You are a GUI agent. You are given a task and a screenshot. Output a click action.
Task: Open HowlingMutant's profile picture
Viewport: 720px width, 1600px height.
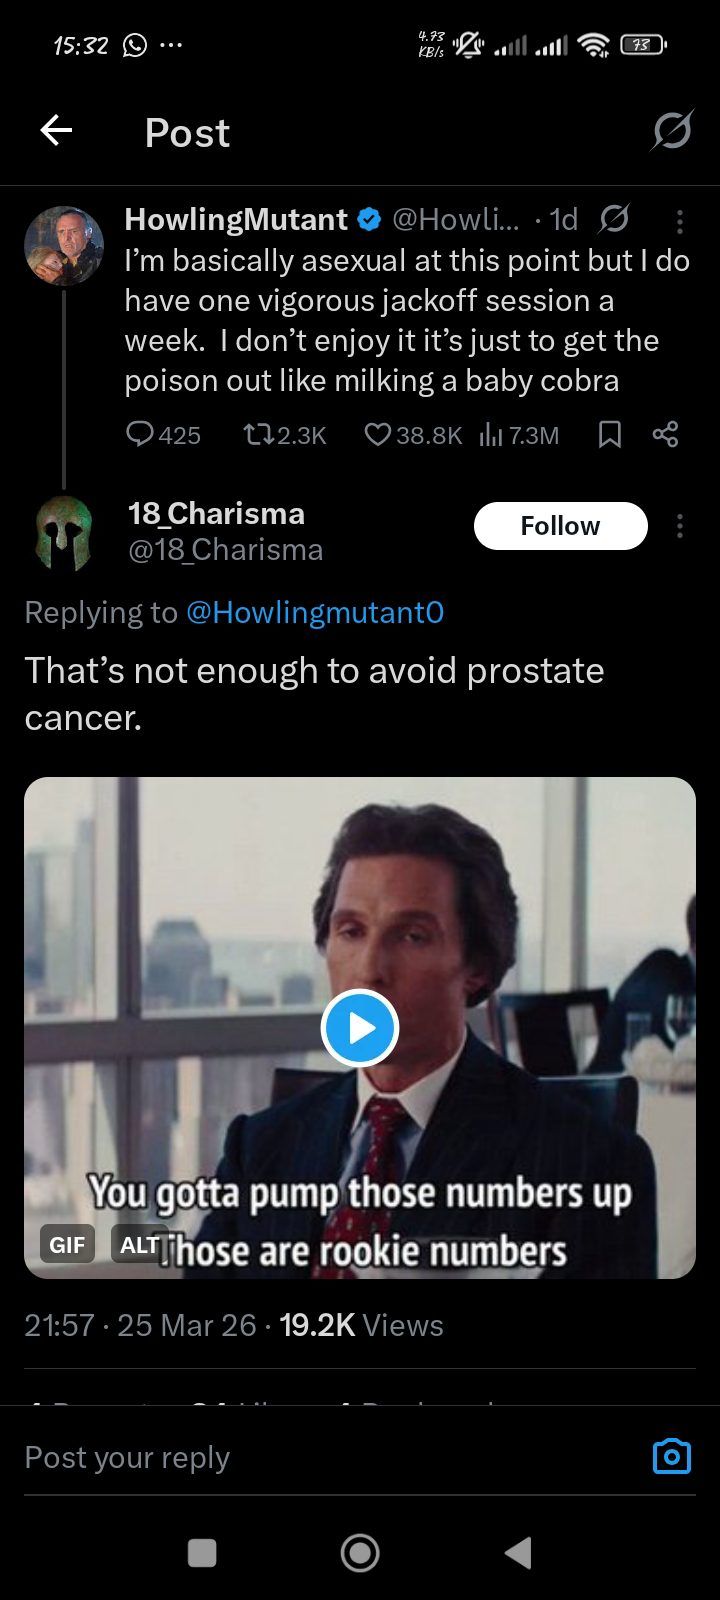click(x=64, y=246)
